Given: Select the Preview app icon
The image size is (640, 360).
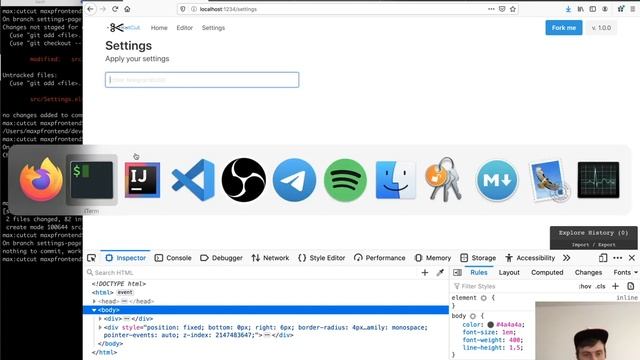Looking at the screenshot, I should tap(549, 181).
